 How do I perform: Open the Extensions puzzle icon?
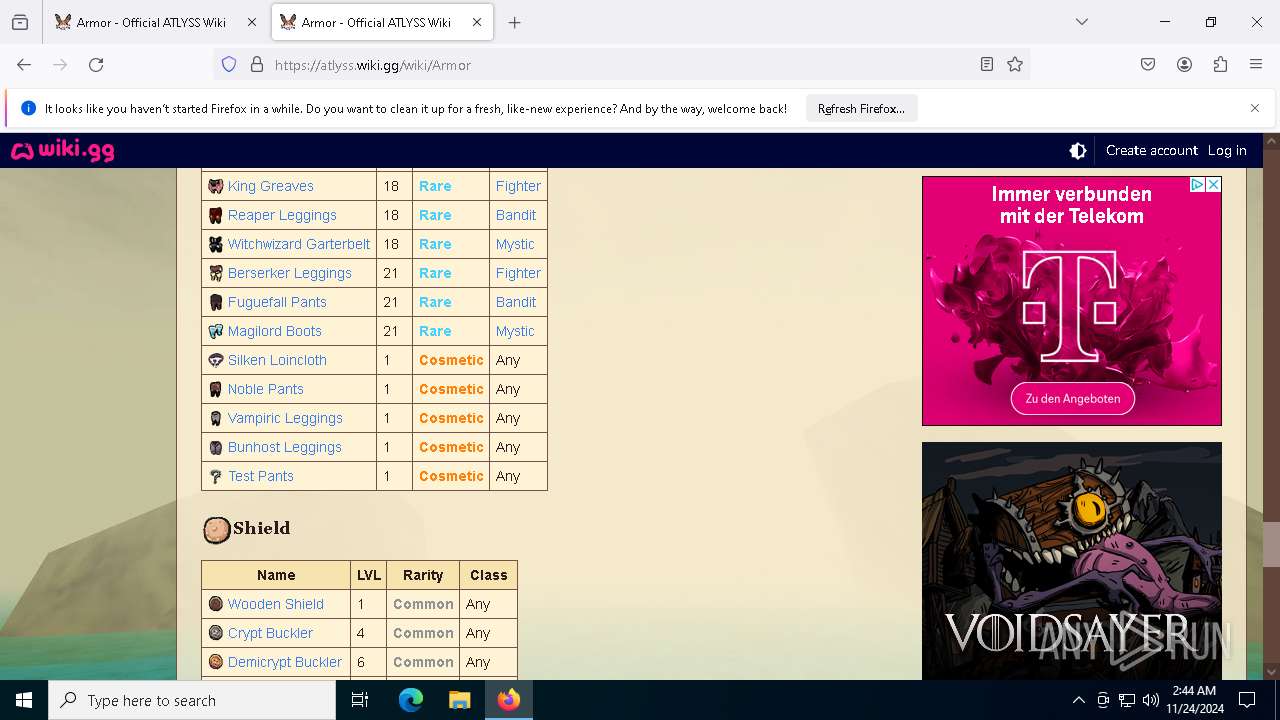click(x=1220, y=65)
